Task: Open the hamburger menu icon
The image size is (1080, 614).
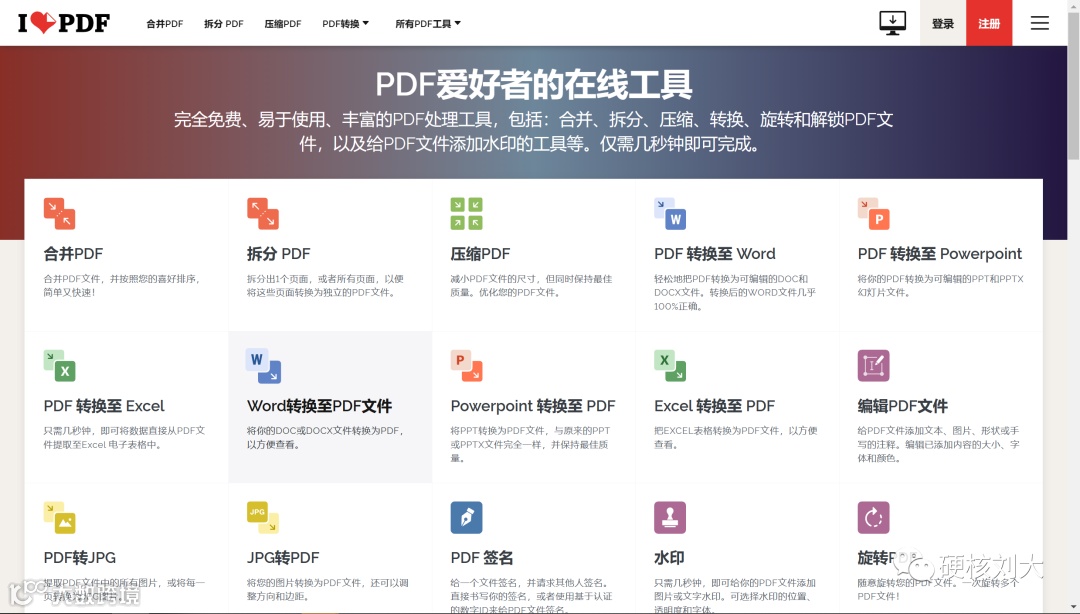Action: point(1039,23)
